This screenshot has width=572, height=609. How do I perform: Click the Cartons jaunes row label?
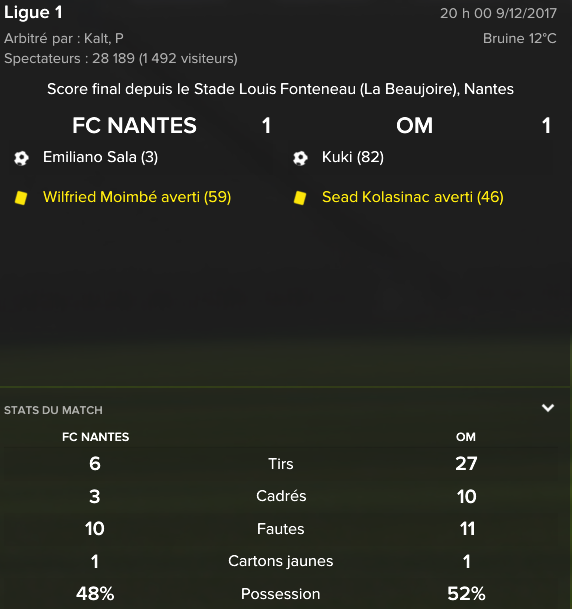[280, 561]
